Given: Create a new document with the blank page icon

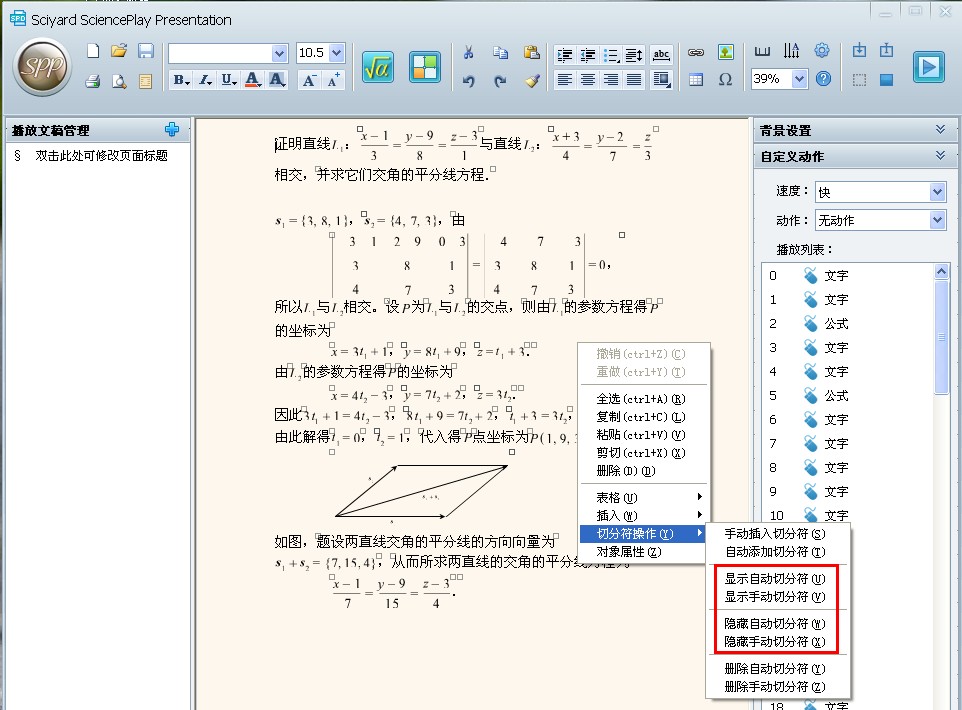Looking at the screenshot, I should pos(93,51).
